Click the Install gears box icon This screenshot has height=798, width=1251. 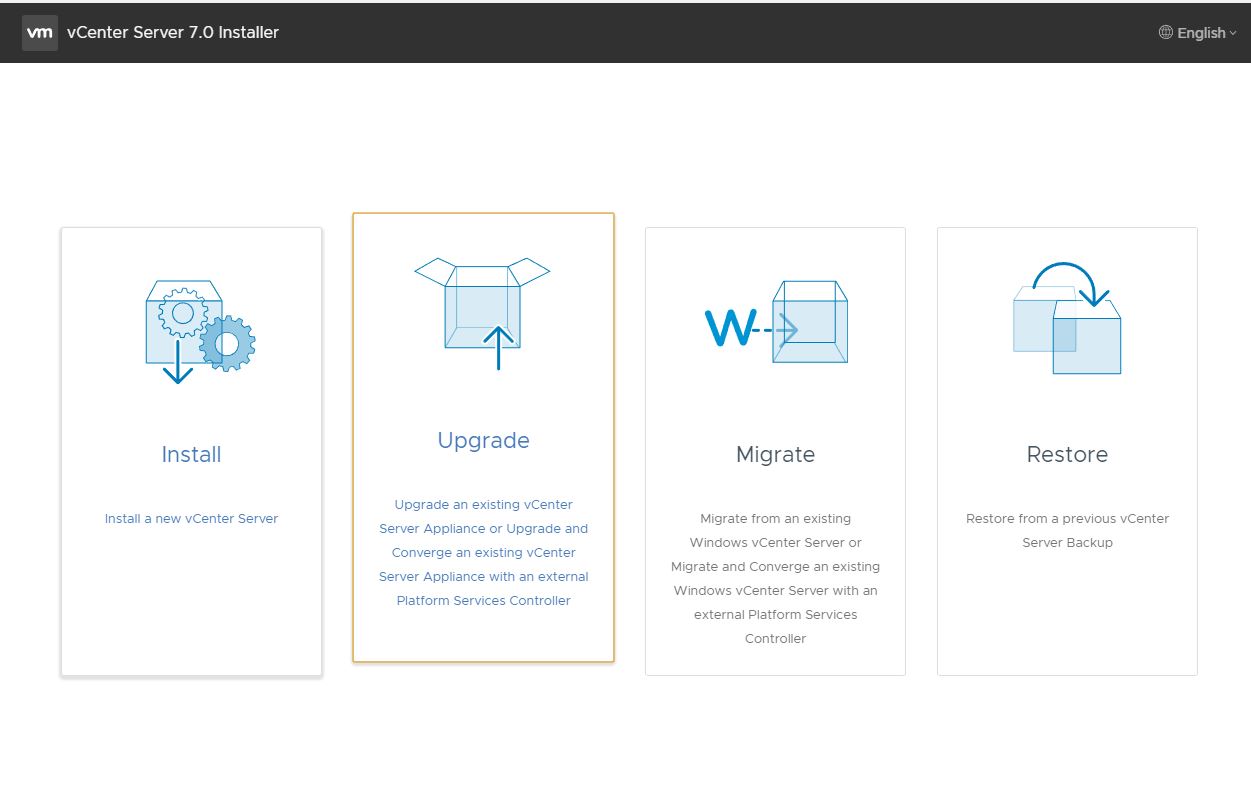click(200, 332)
